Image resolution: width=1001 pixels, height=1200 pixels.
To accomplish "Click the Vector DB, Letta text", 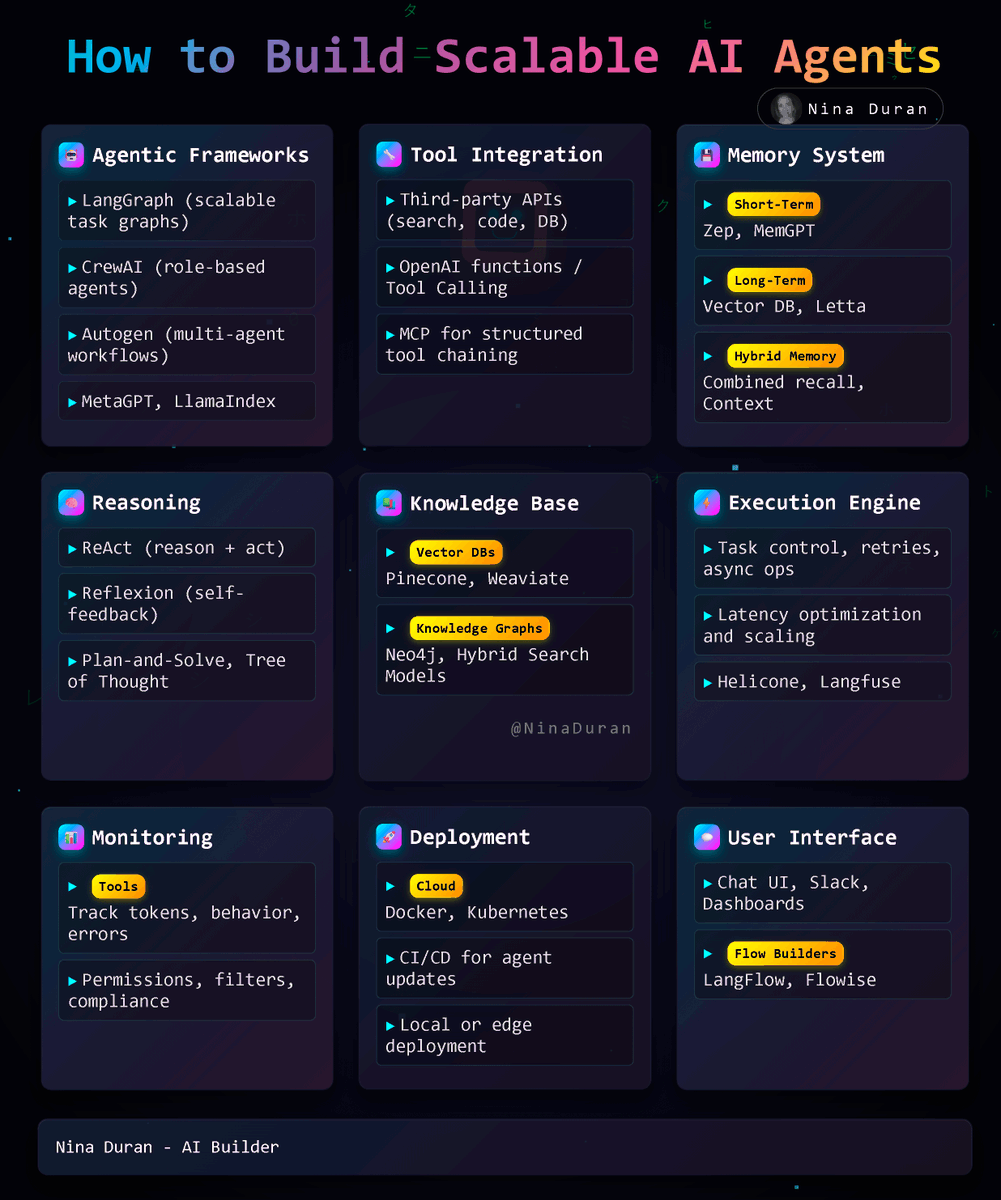I will coord(784,307).
